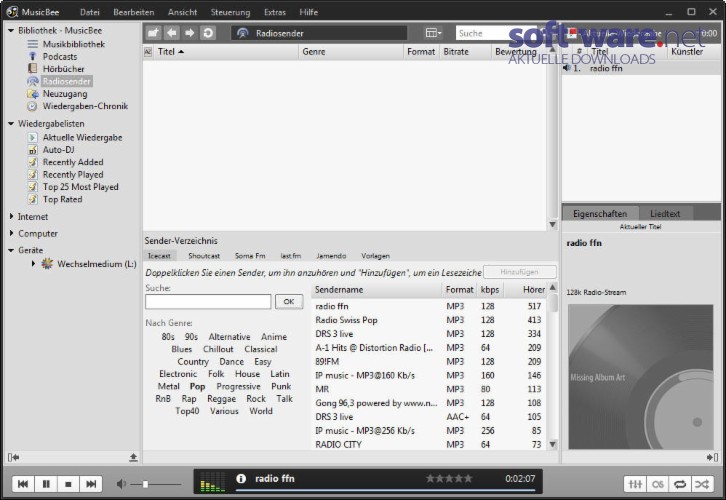Screen dimensions: 726x500
Task: Collapse Bibliothek - MusicBee tree node
Action: click(11, 31)
